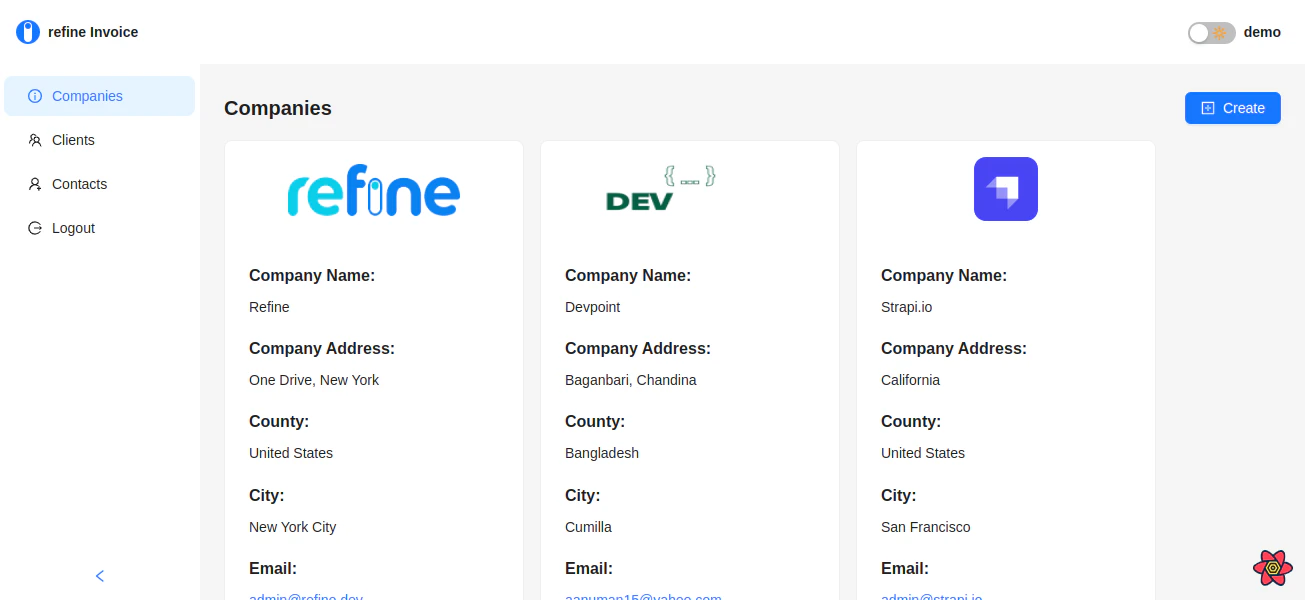Open the Refine company logo thumbnail

pyautogui.click(x=373, y=189)
